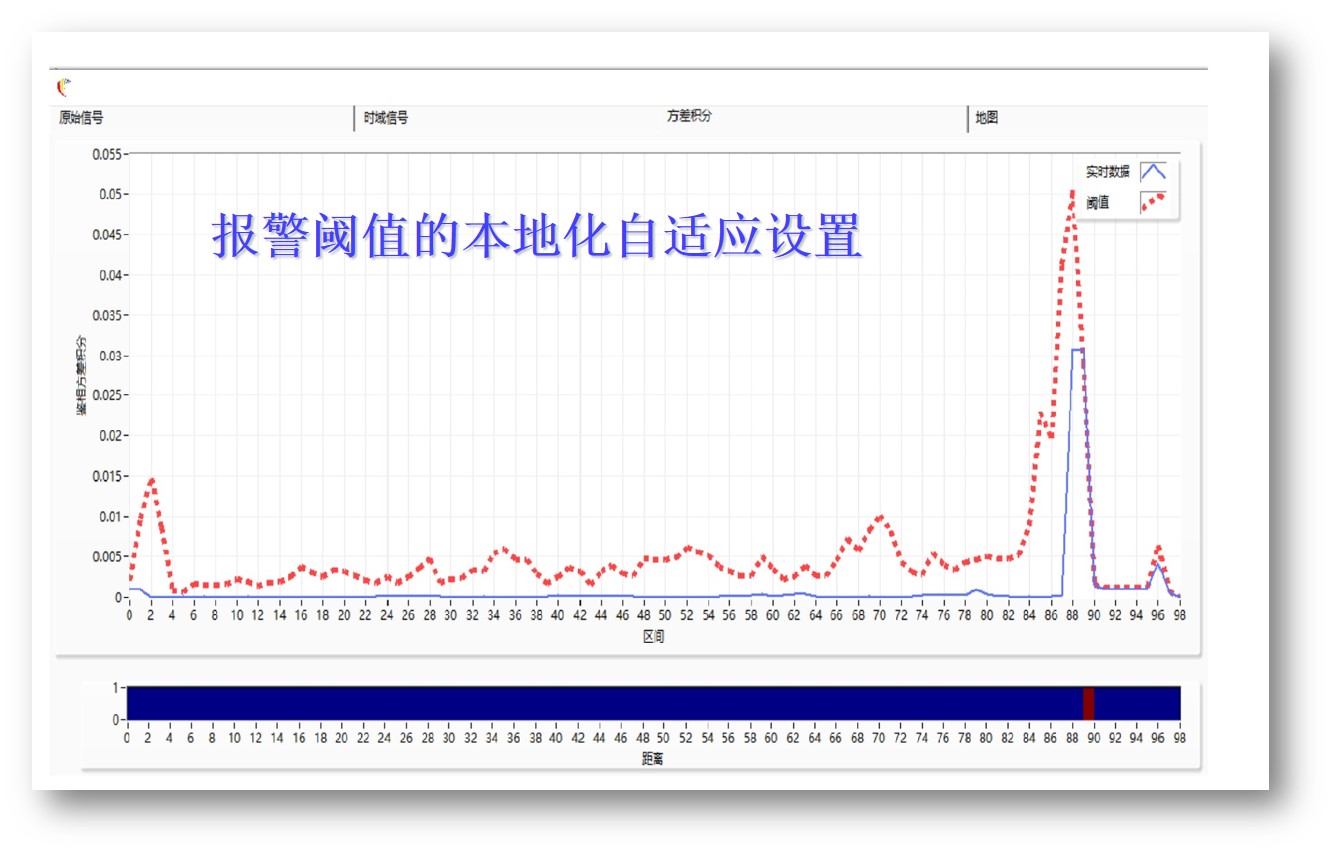Switch to the 原始信号 tab

pos(82,118)
